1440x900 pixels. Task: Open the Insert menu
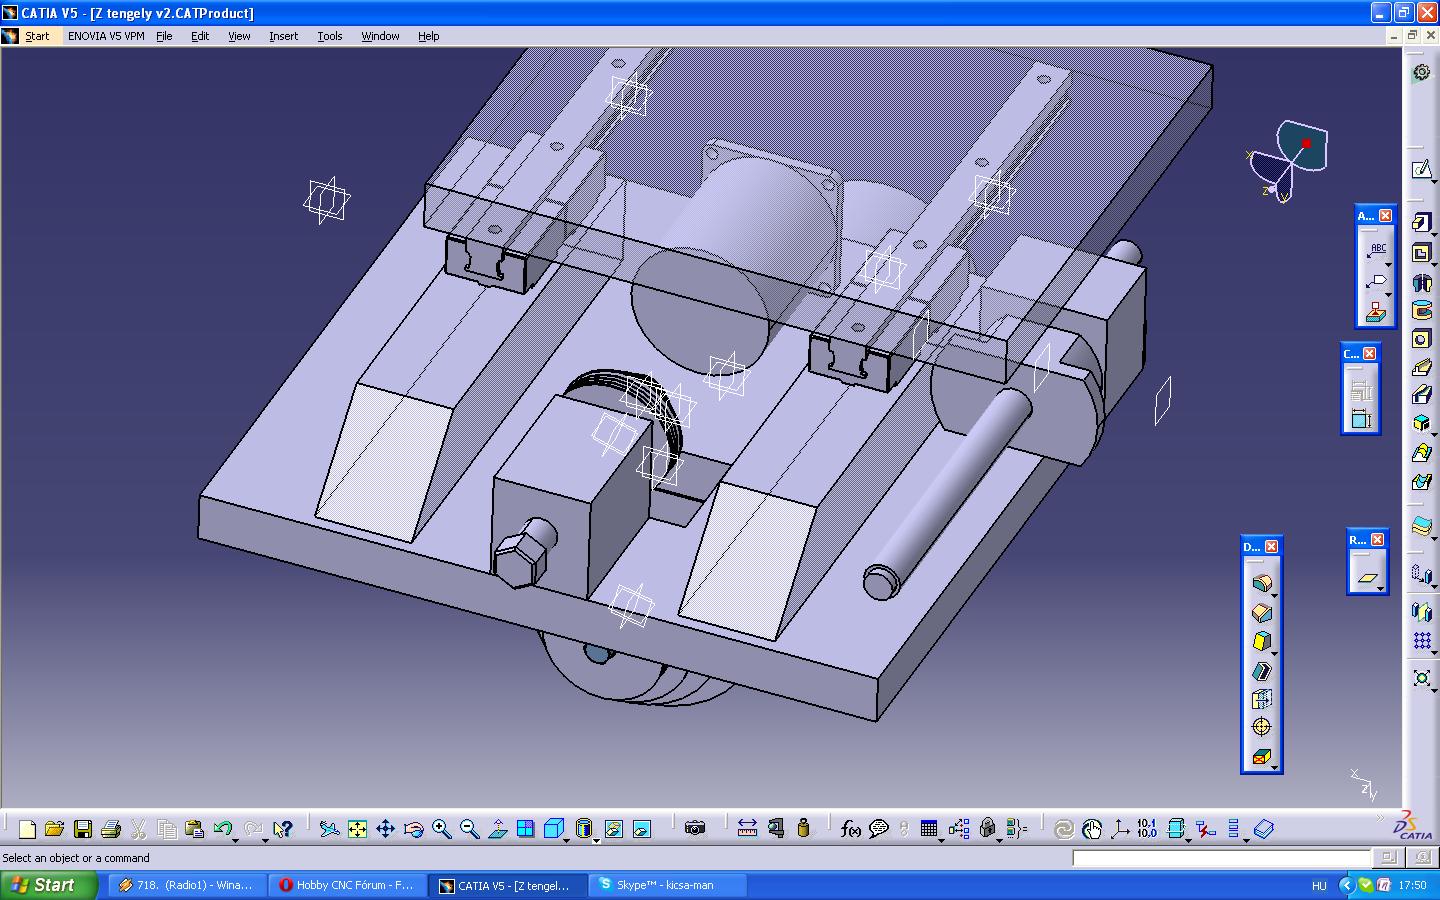click(283, 36)
